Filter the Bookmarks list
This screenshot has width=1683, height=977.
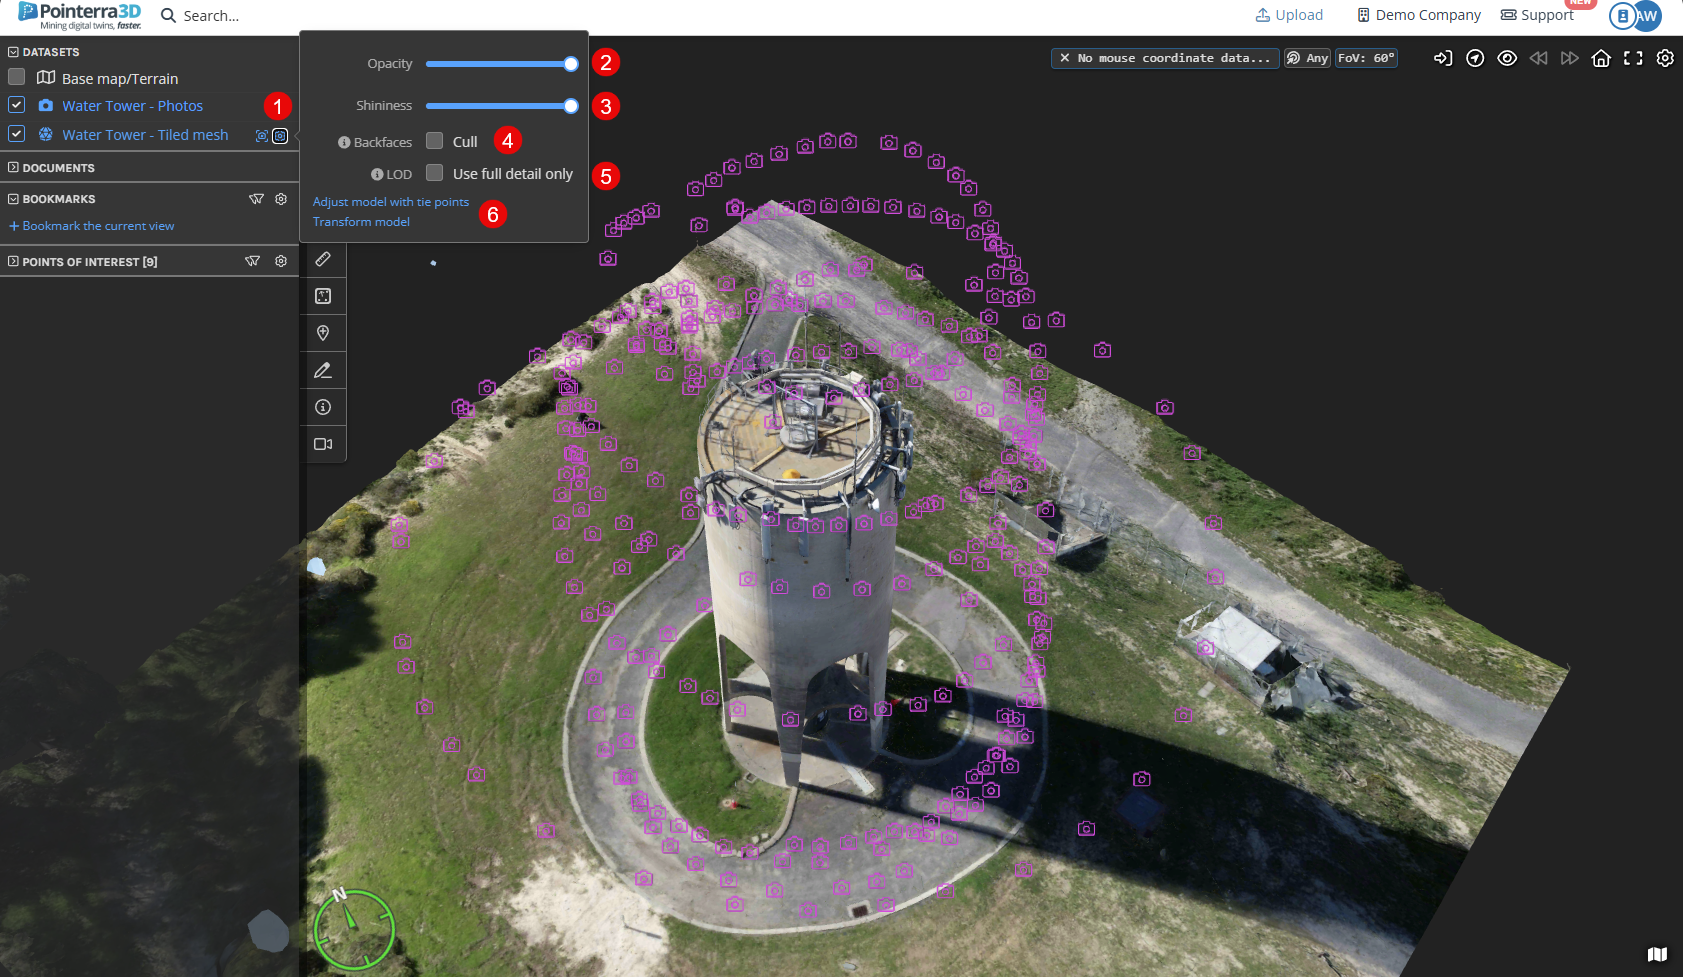256,199
